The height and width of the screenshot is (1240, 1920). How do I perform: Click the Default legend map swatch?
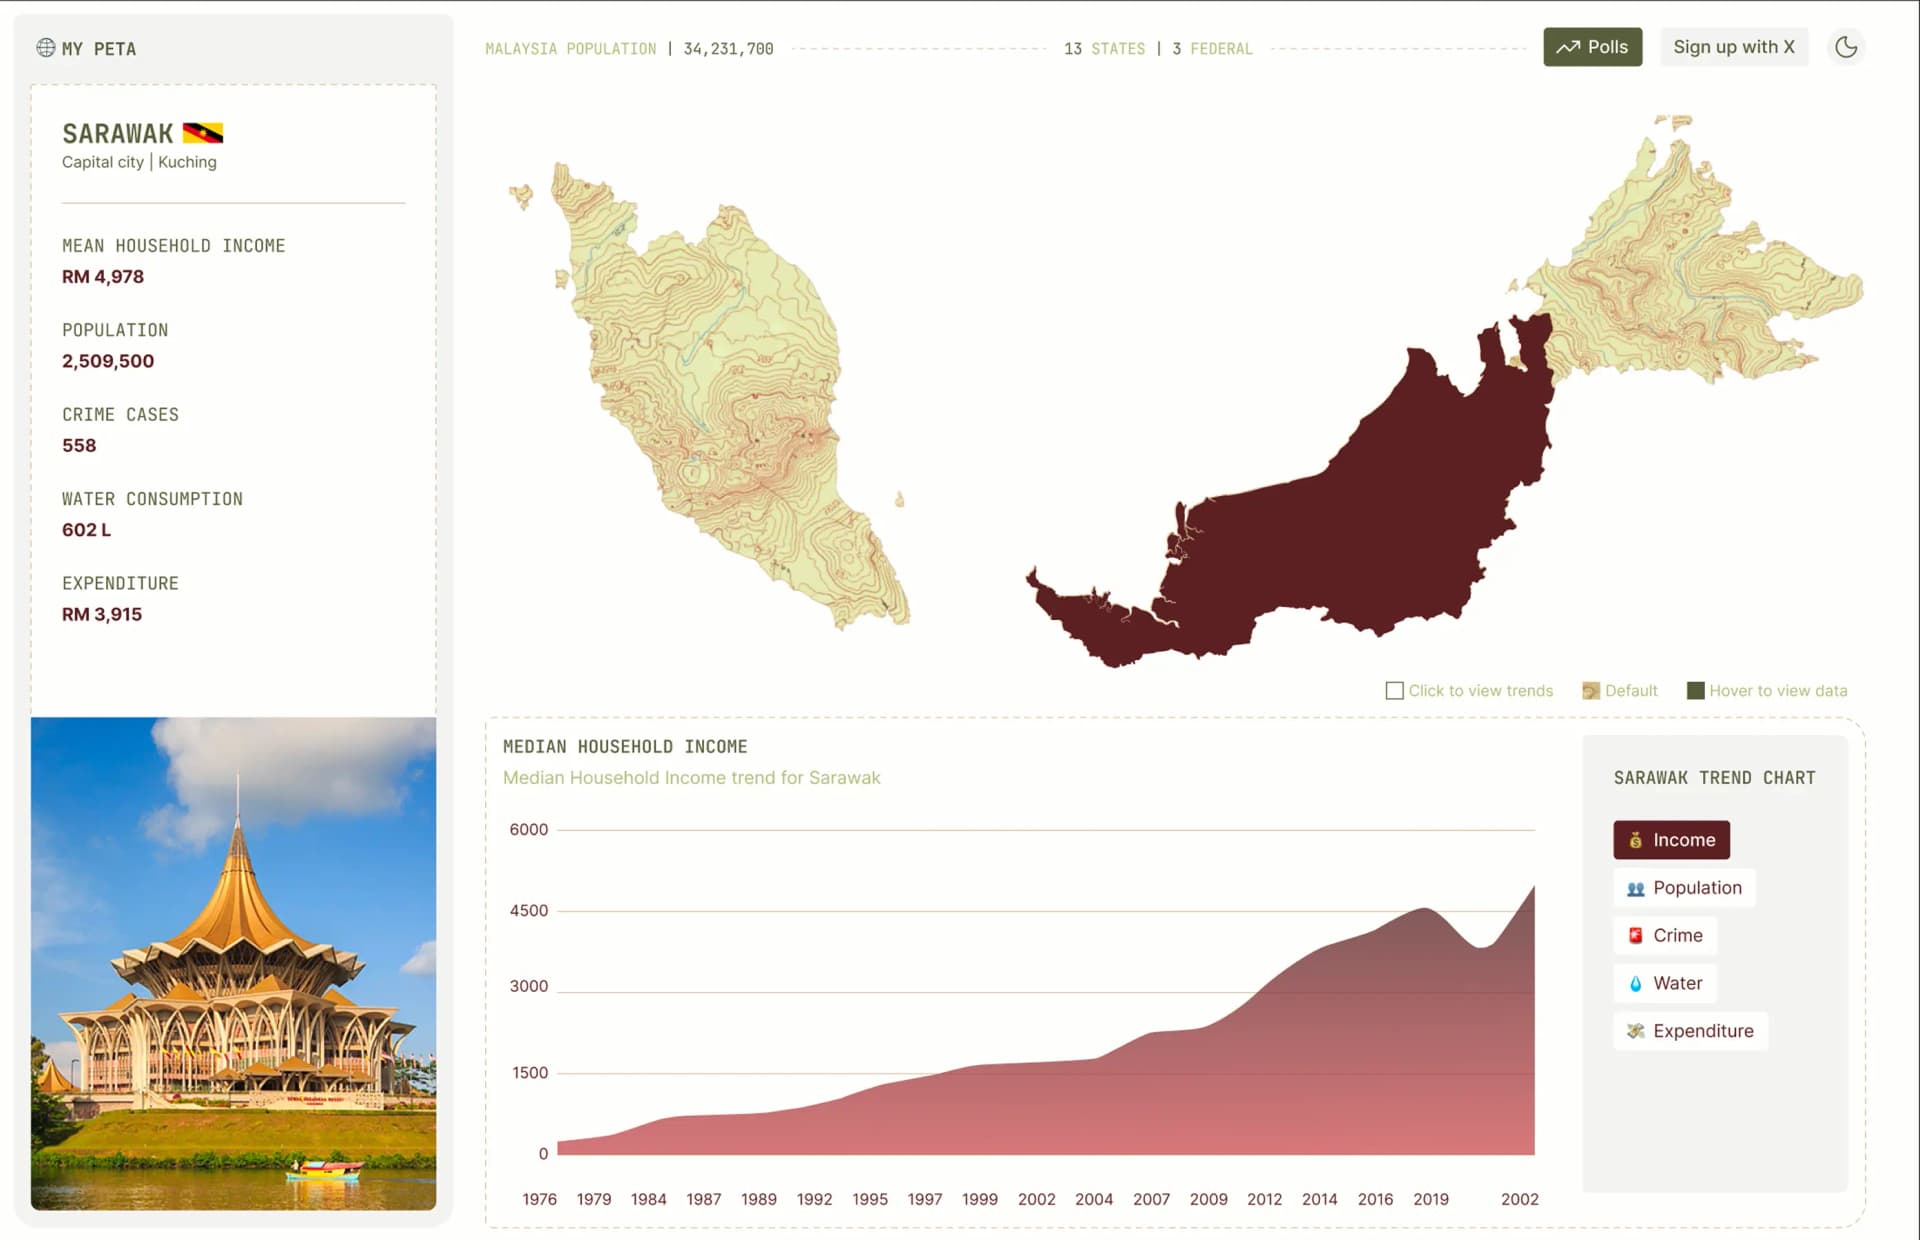click(1590, 691)
